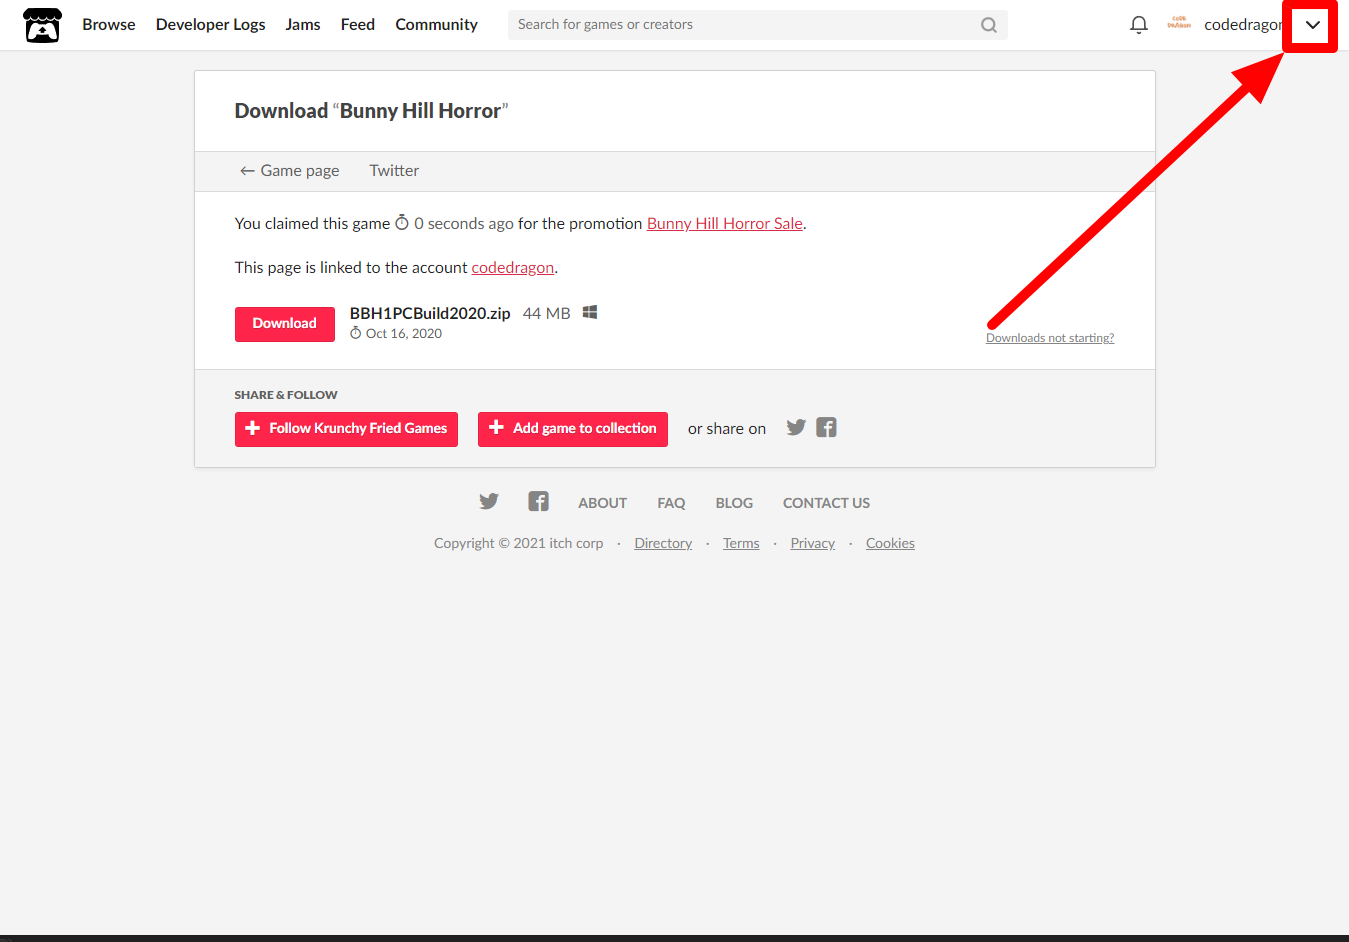The height and width of the screenshot is (942, 1349).
Task: Open the Community page
Action: tap(436, 25)
